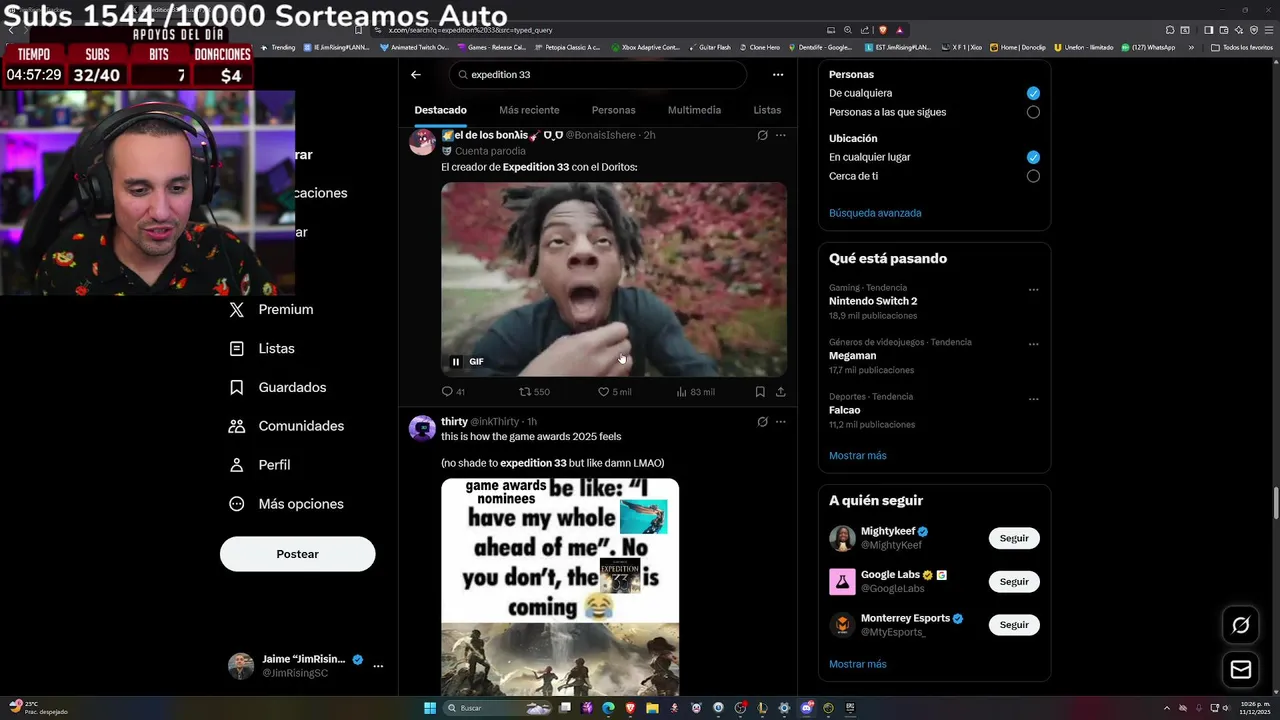Open the floating messages envelope button
The width and height of the screenshot is (1280, 720).
coord(1241,670)
